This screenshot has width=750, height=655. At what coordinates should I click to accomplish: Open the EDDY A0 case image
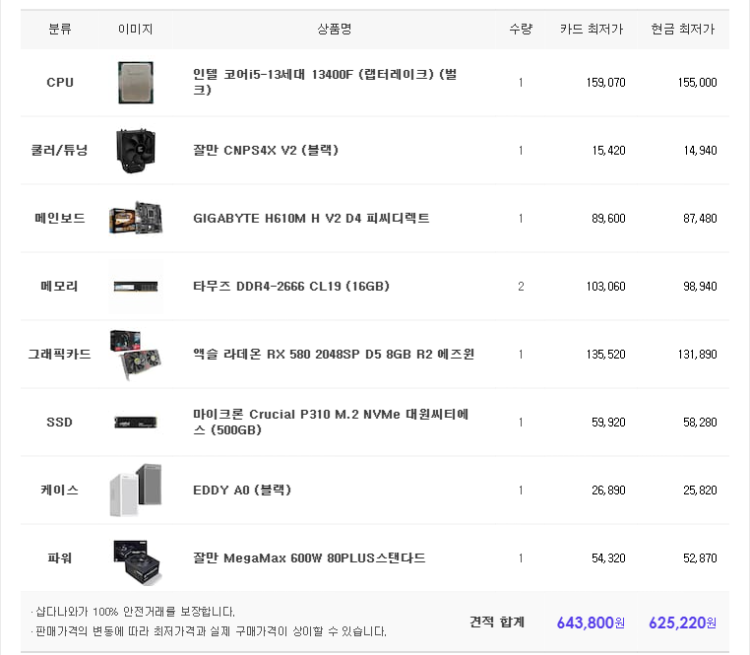click(136, 490)
